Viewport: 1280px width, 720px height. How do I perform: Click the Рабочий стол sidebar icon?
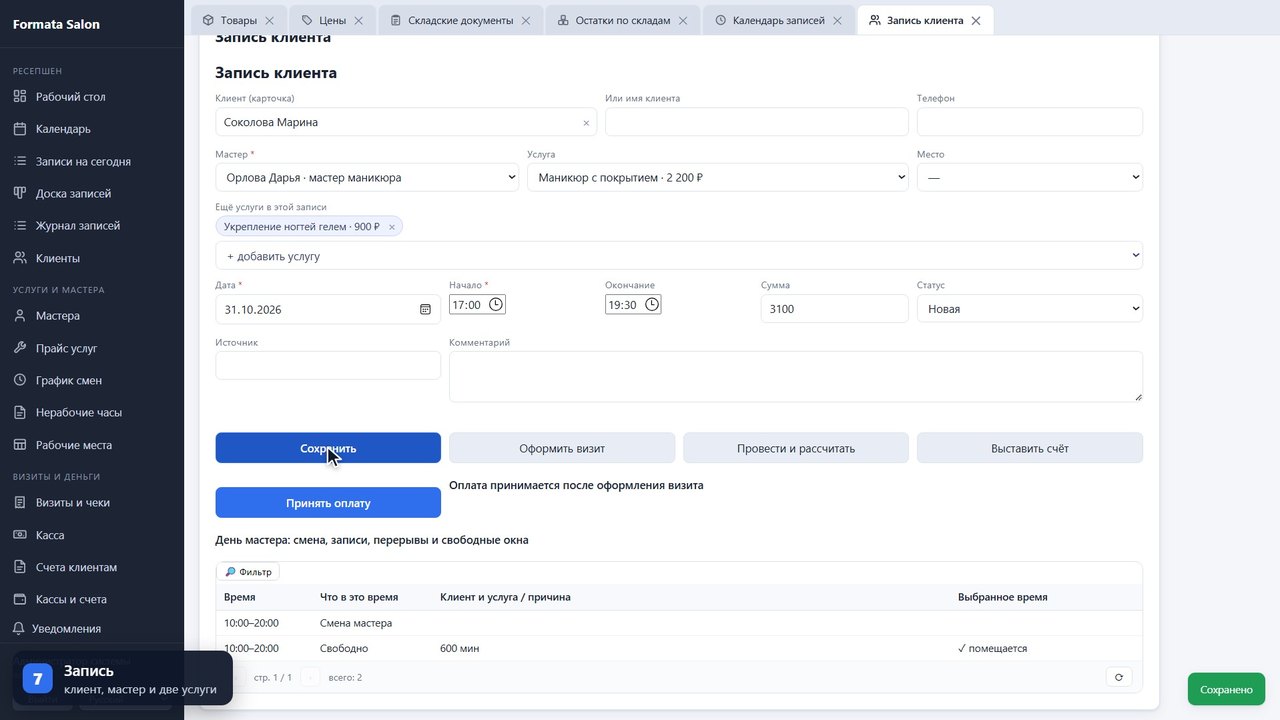tap(19, 97)
